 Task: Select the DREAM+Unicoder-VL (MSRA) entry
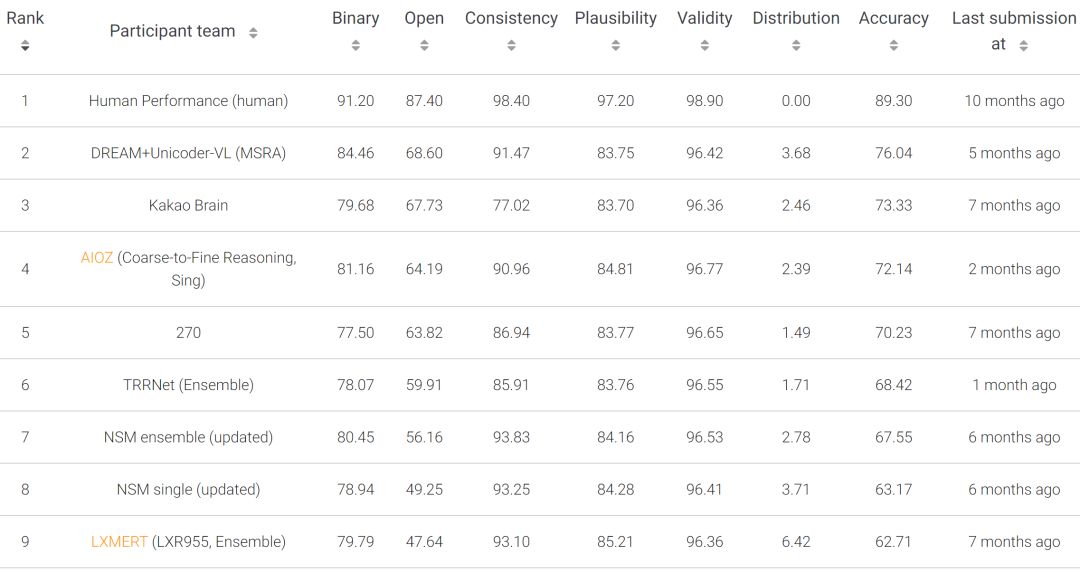(x=188, y=153)
